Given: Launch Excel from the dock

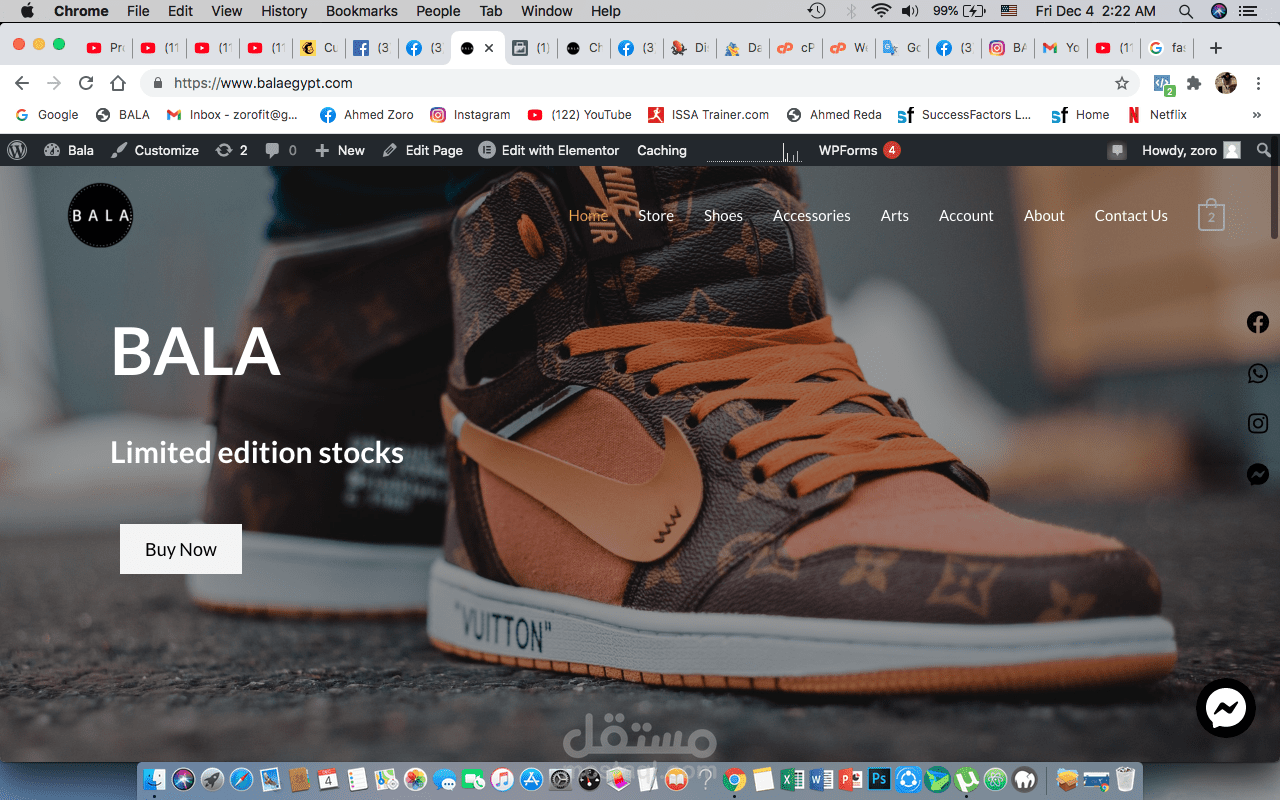Looking at the screenshot, I should 793,779.
